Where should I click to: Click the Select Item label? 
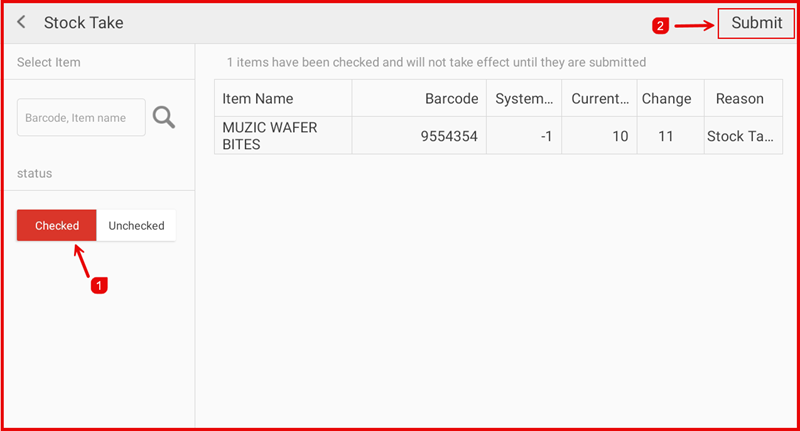coord(49,62)
